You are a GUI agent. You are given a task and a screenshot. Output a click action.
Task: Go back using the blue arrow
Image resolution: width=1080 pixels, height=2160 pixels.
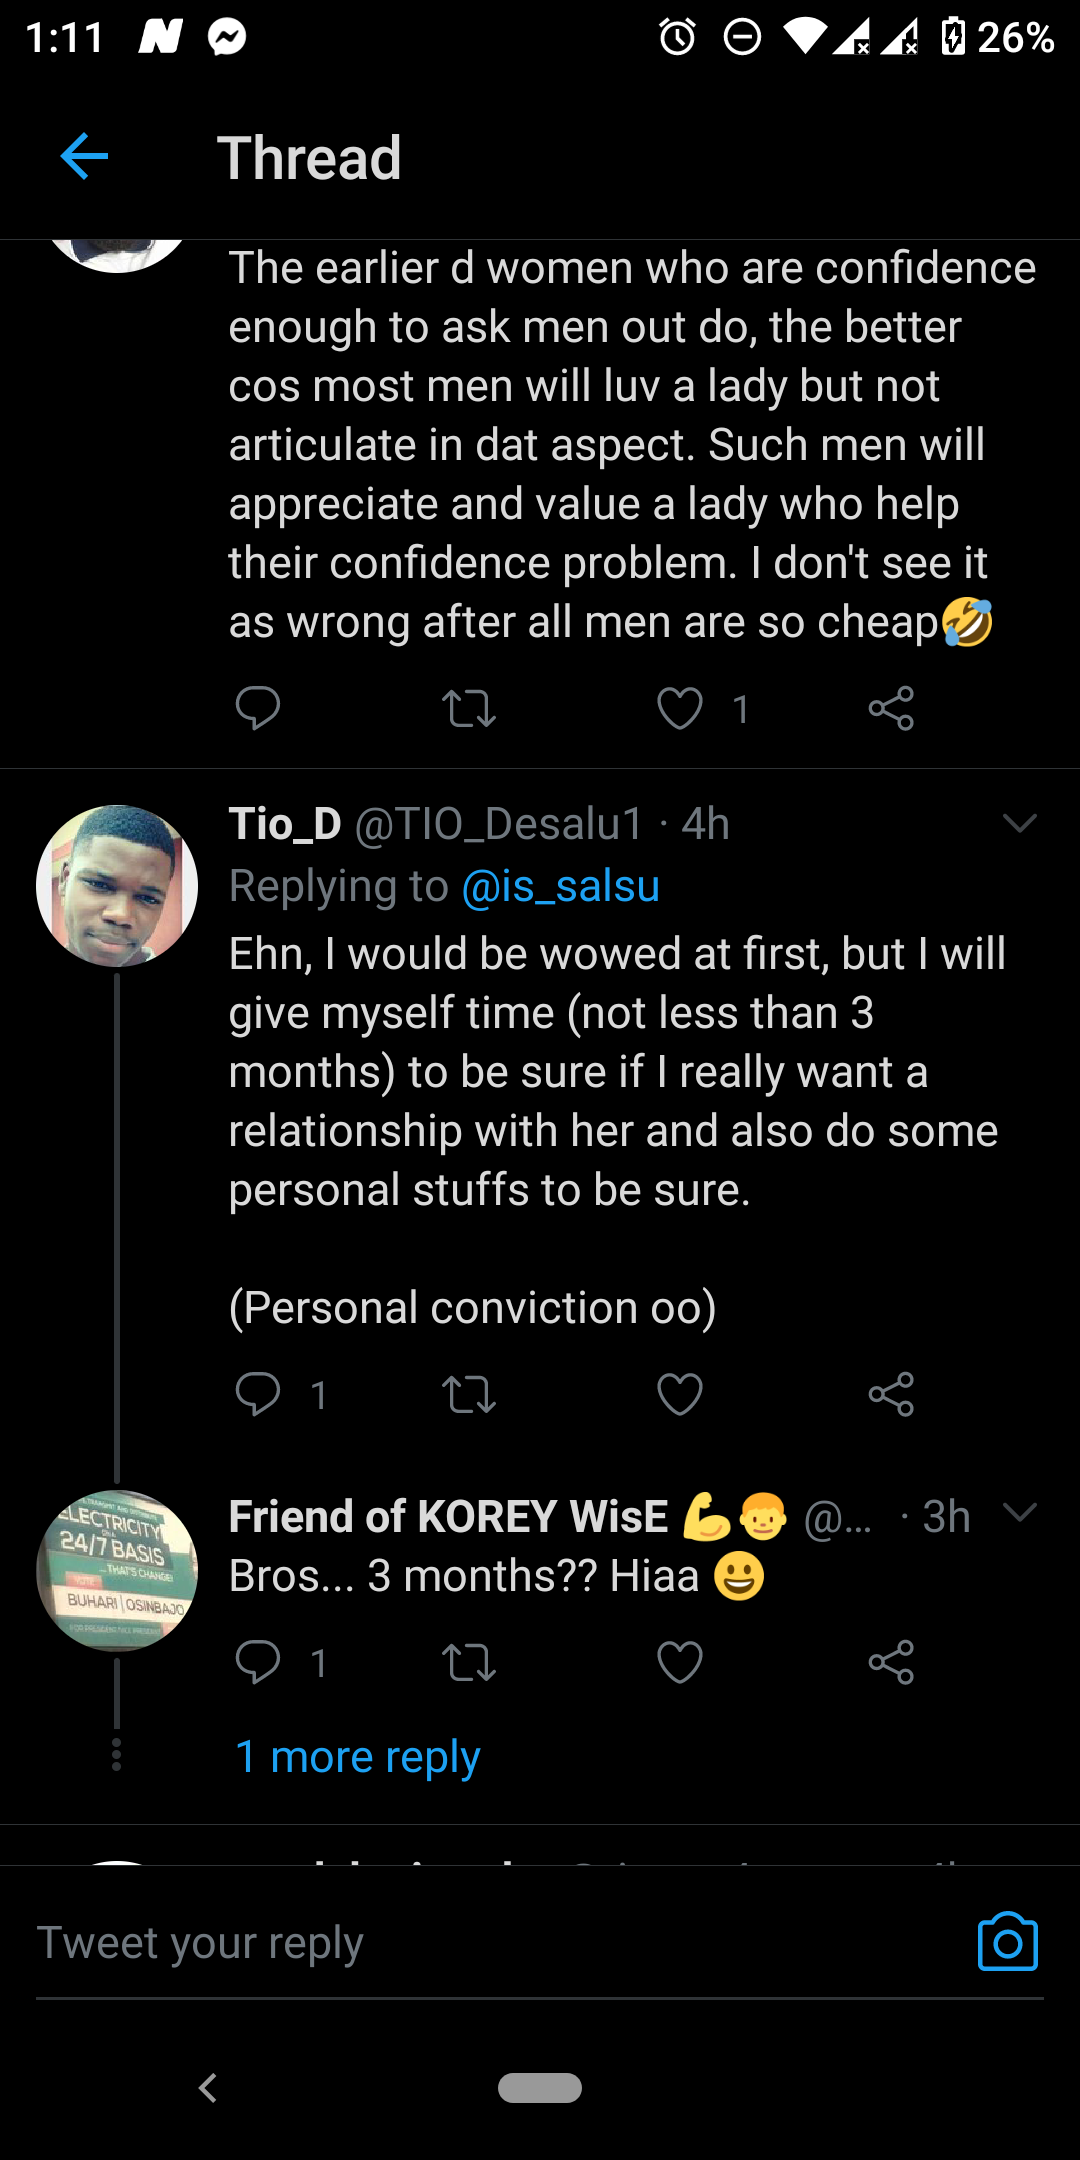pyautogui.click(x=84, y=157)
